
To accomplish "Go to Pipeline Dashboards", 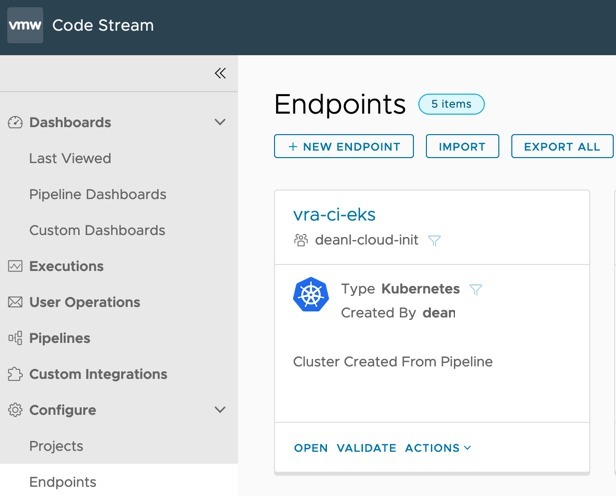I will (x=97, y=194).
